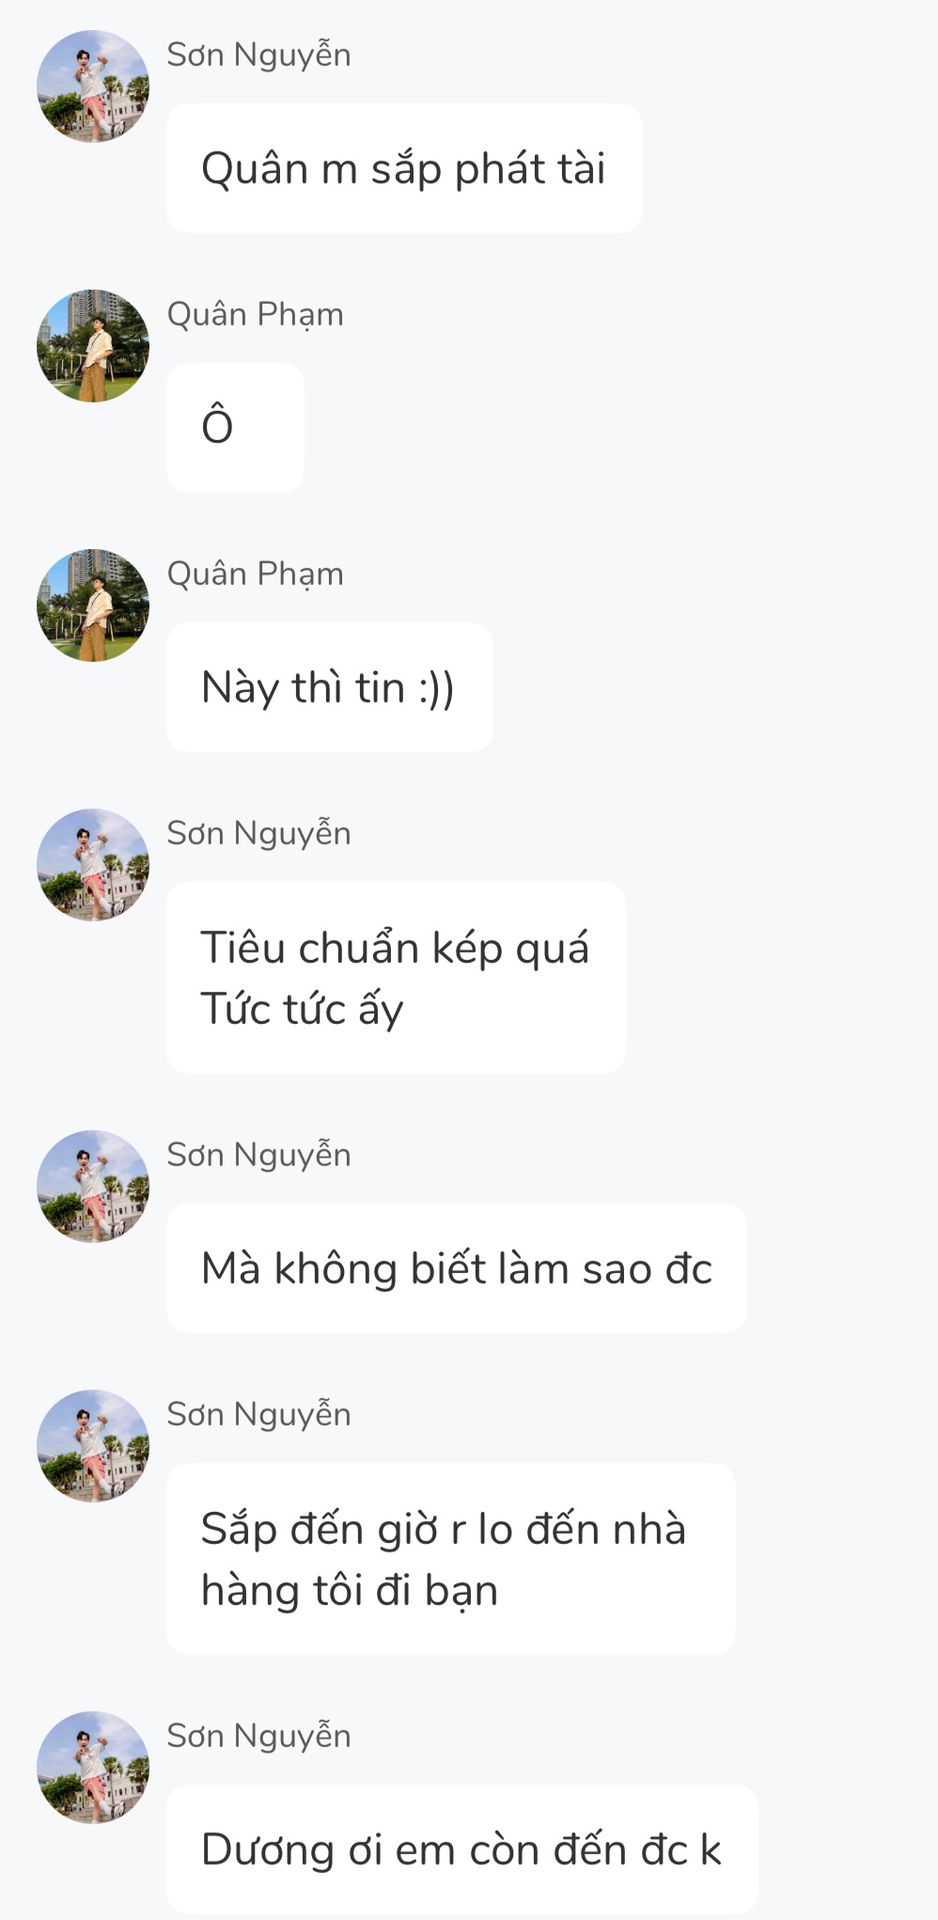The height and width of the screenshot is (1920, 938).
Task: Click the "Mà không biết làm sao đc" bubble
Action: coord(456,1268)
